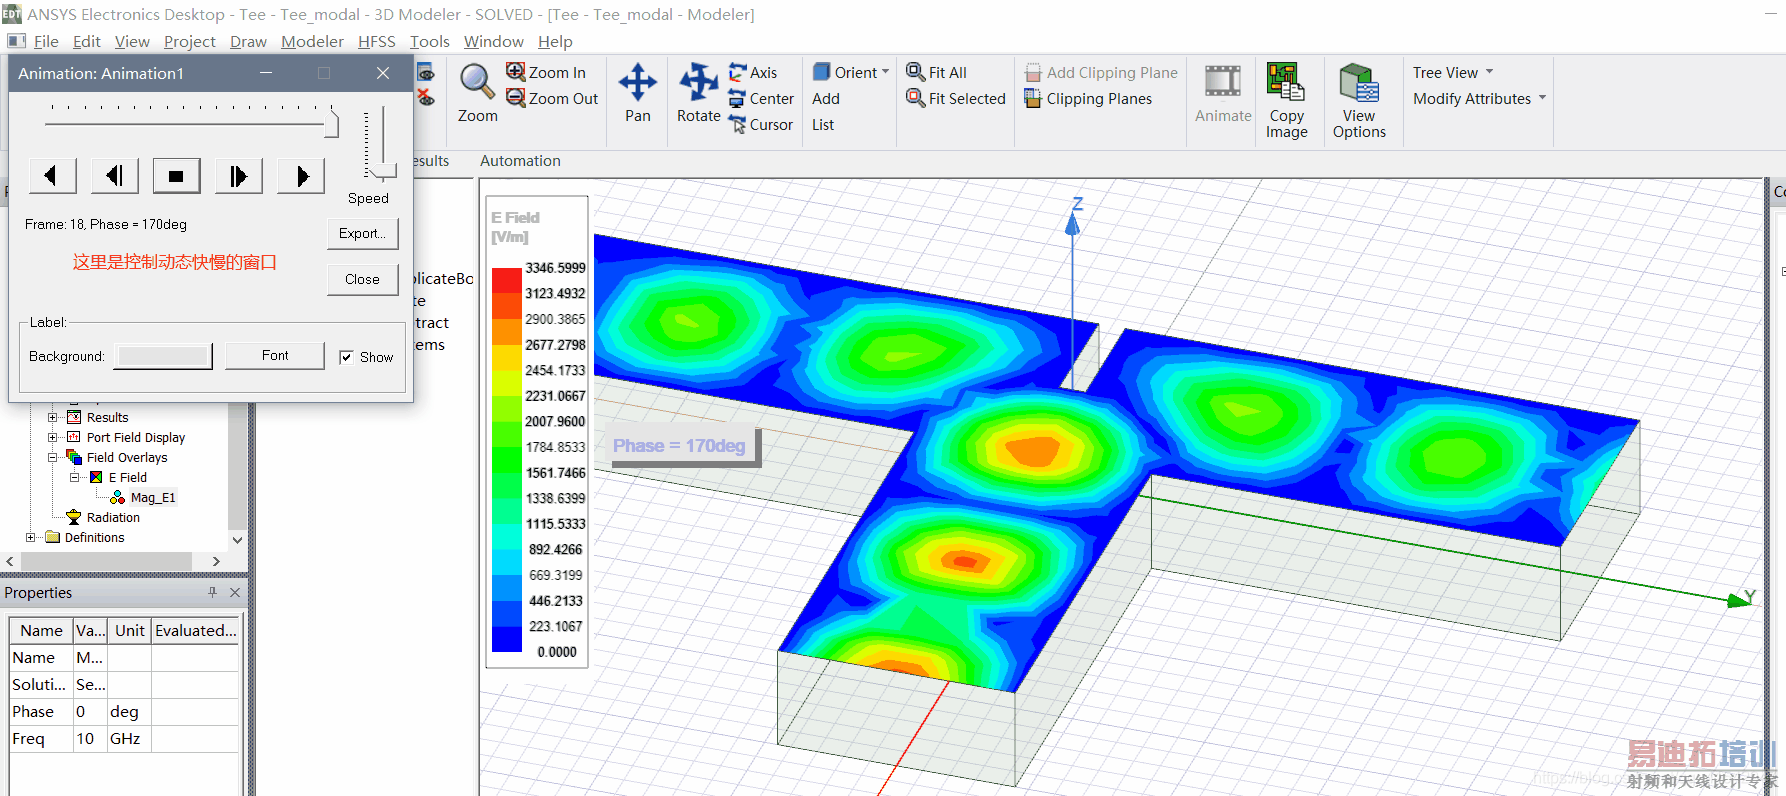Screen dimensions: 1786x796
Task: Click the E Field tree icon
Action: pos(96,477)
